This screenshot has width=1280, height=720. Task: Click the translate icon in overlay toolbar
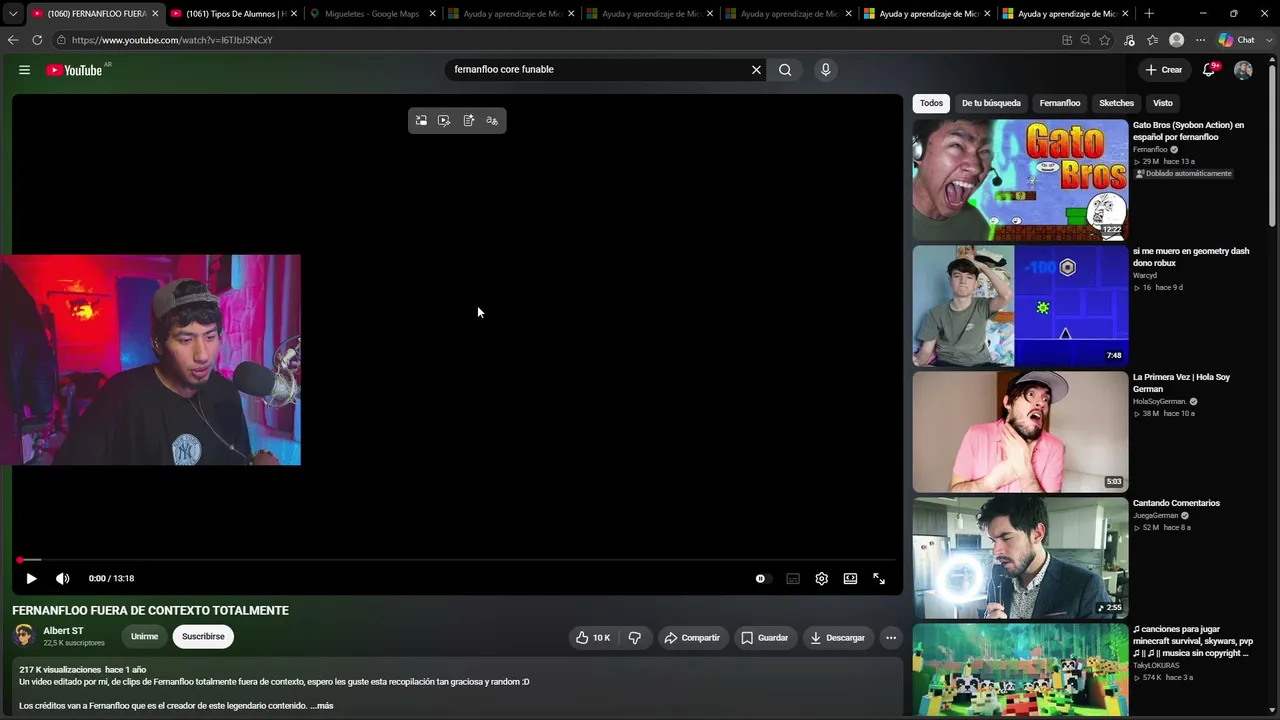pyautogui.click(x=492, y=121)
